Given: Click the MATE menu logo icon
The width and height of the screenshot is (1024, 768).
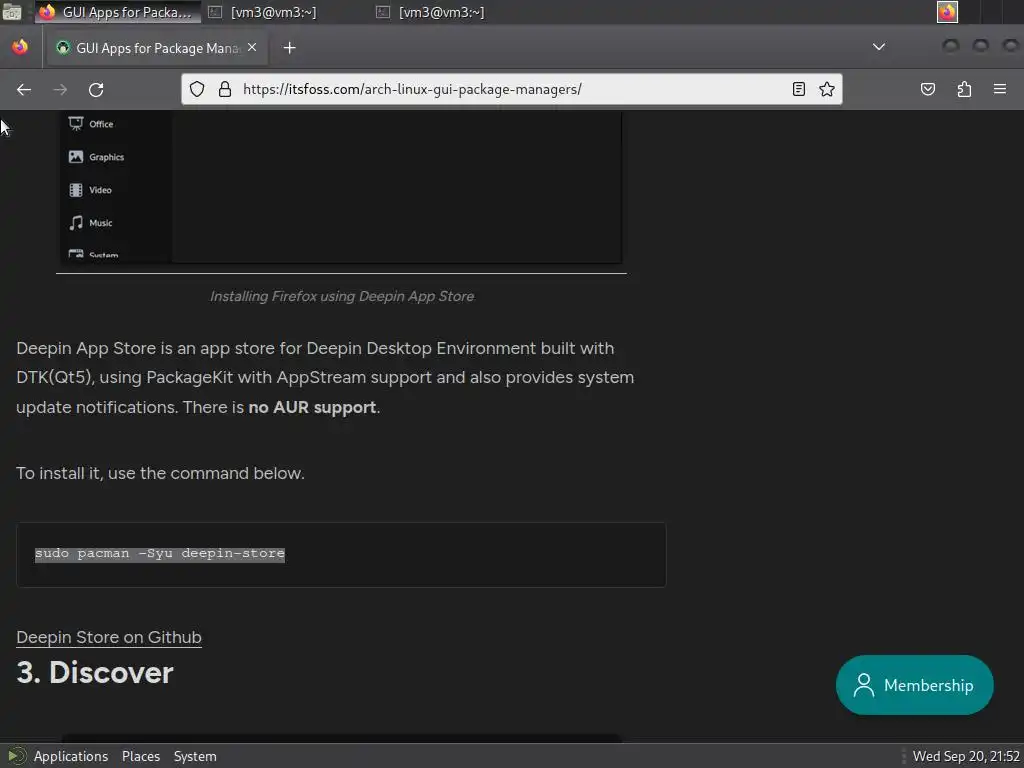Looking at the screenshot, I should [16, 756].
